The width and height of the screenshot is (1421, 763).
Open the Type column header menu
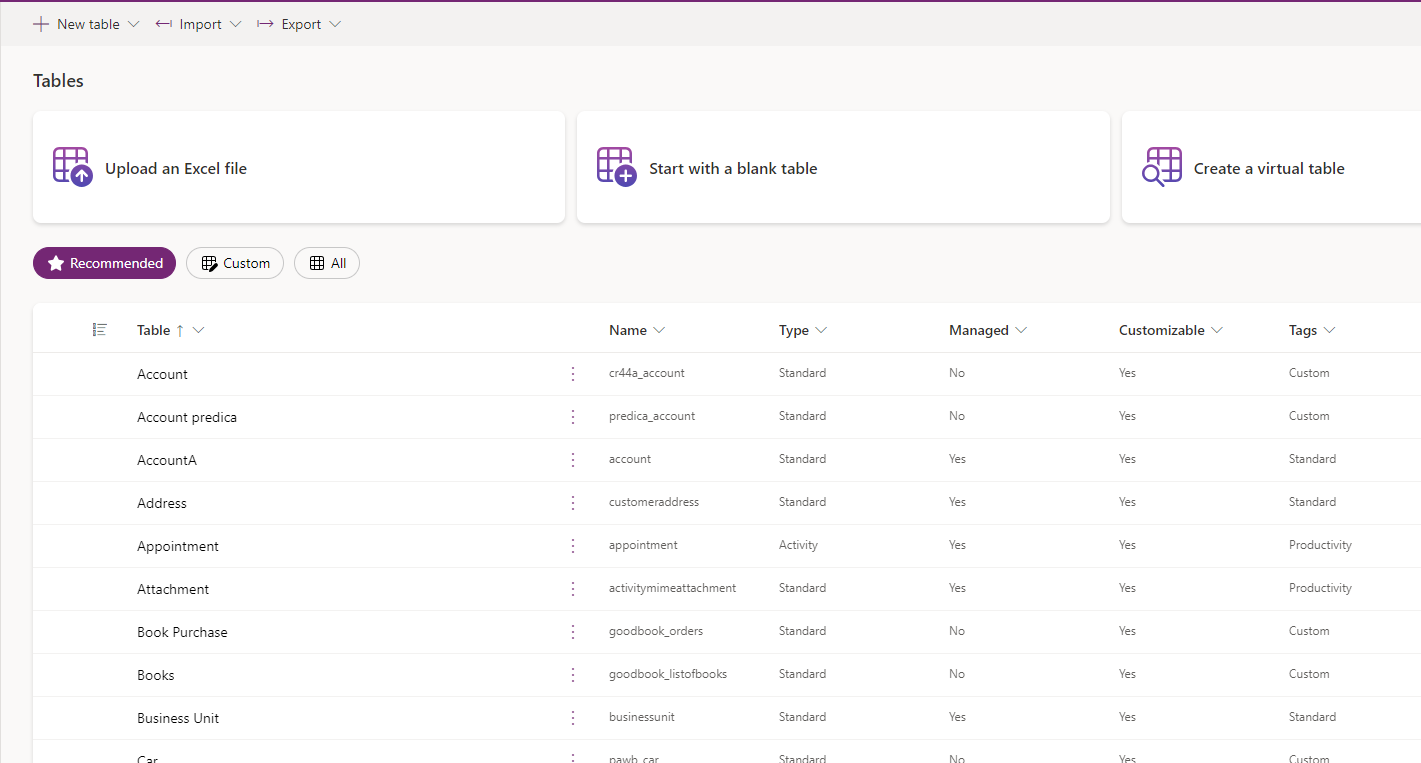pos(803,330)
